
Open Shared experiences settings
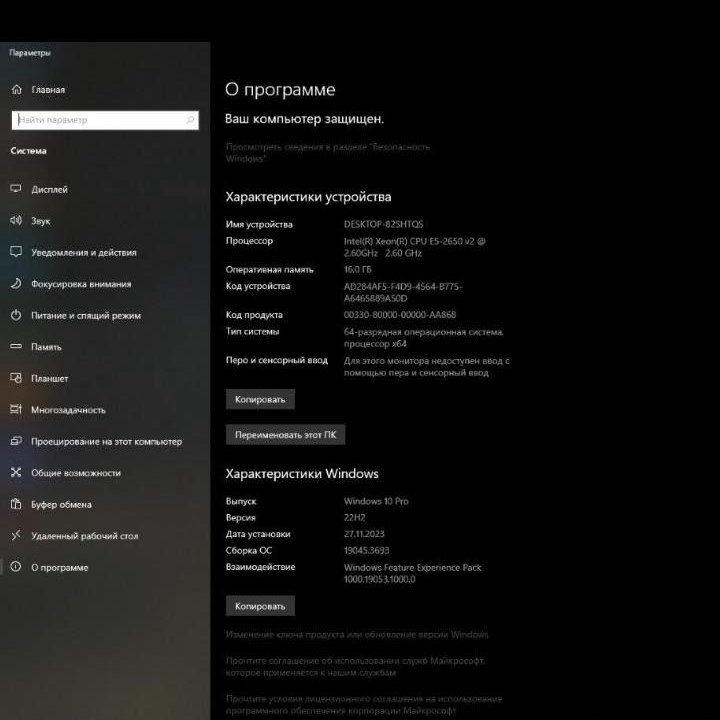pyautogui.click(x=75, y=473)
